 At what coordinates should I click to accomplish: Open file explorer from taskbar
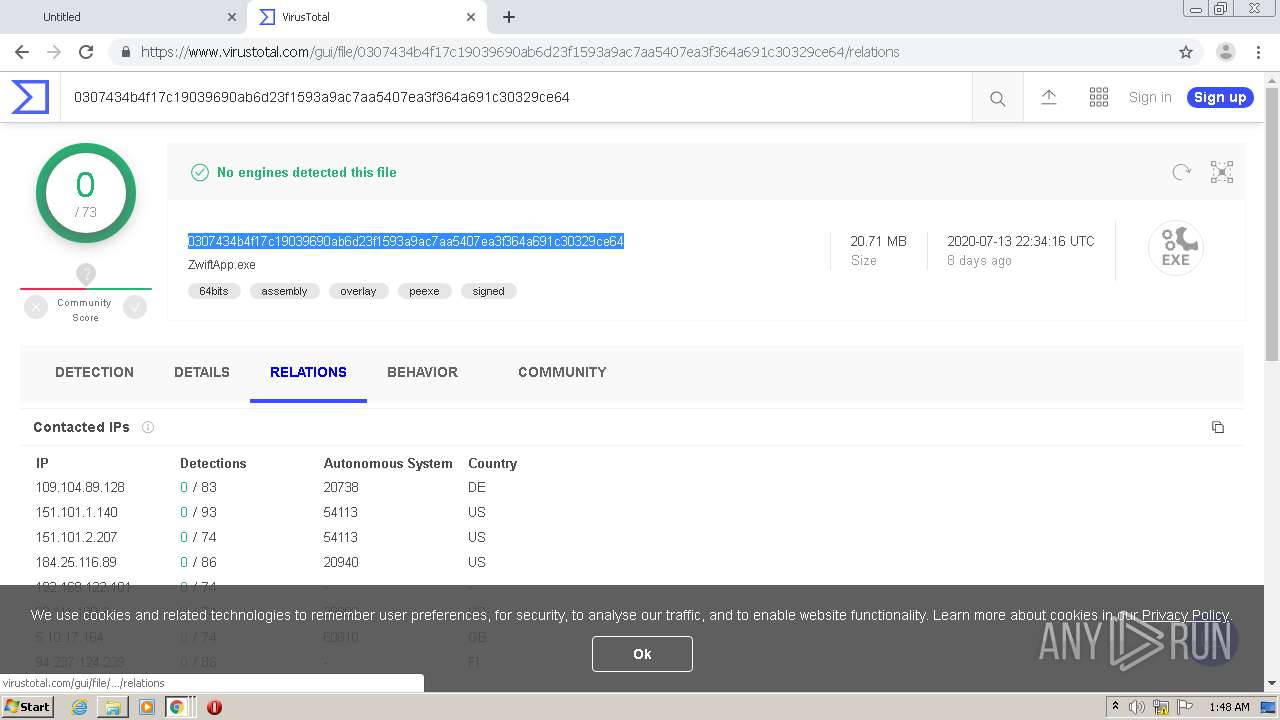112,707
